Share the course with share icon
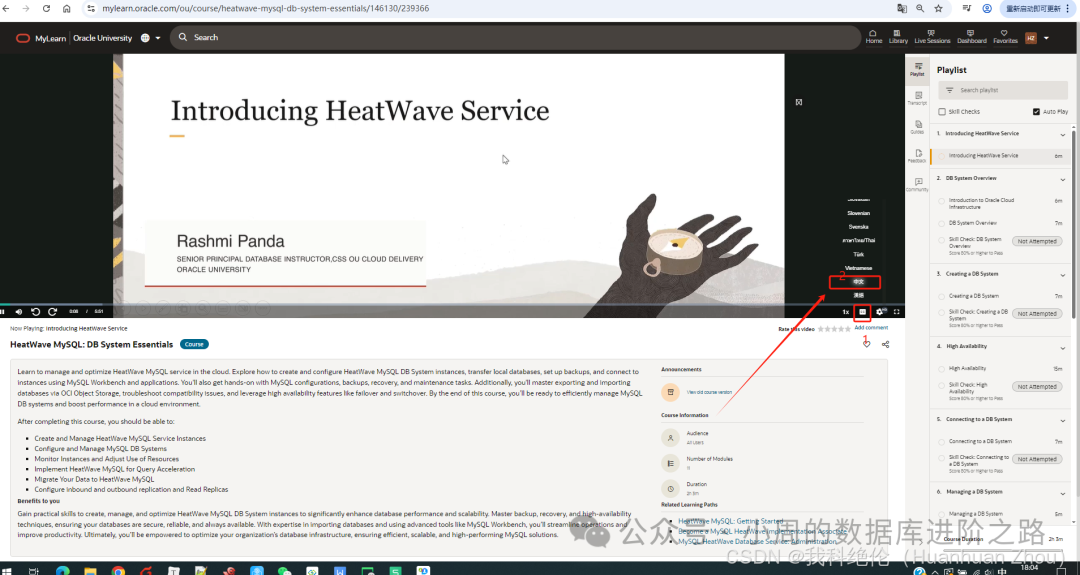1080x575 pixels. point(885,344)
